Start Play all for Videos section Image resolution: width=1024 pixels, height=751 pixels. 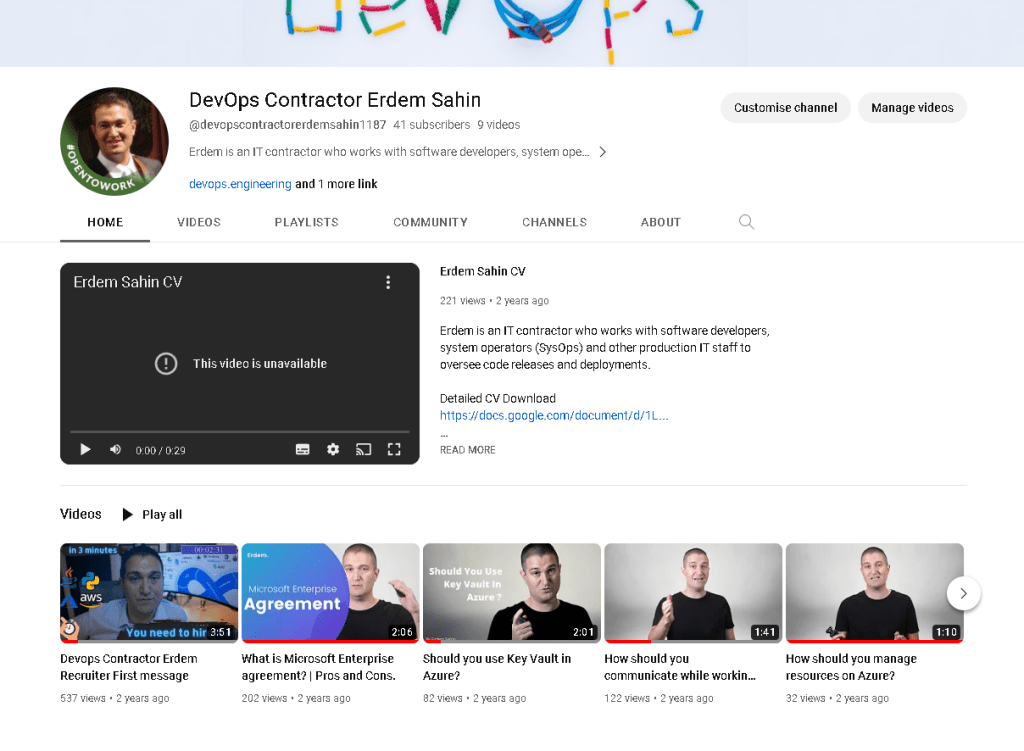(x=152, y=515)
